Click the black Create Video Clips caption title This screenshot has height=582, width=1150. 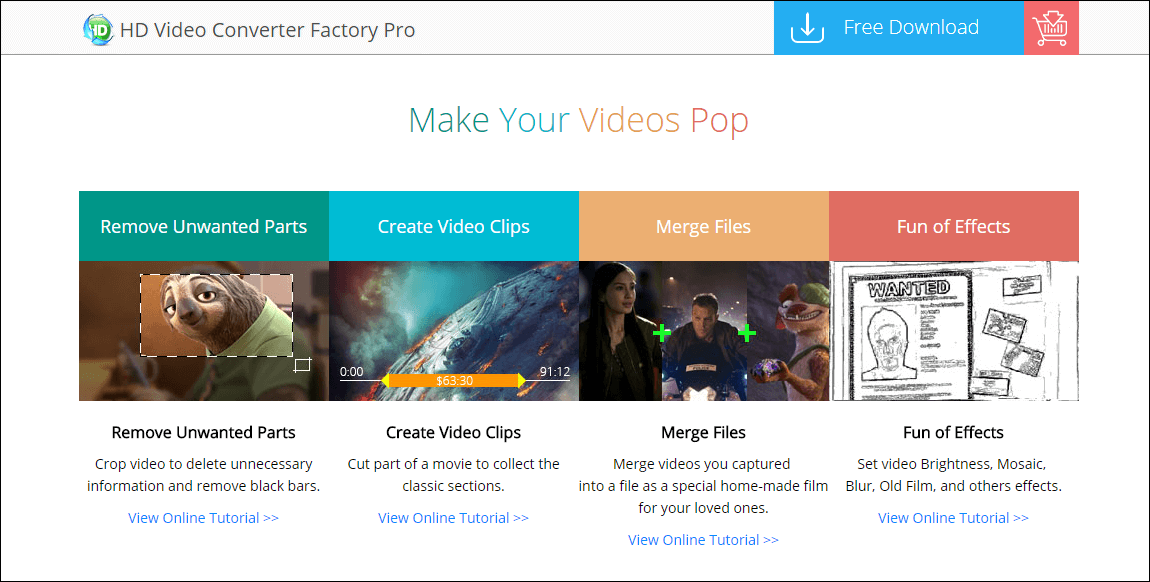[454, 432]
